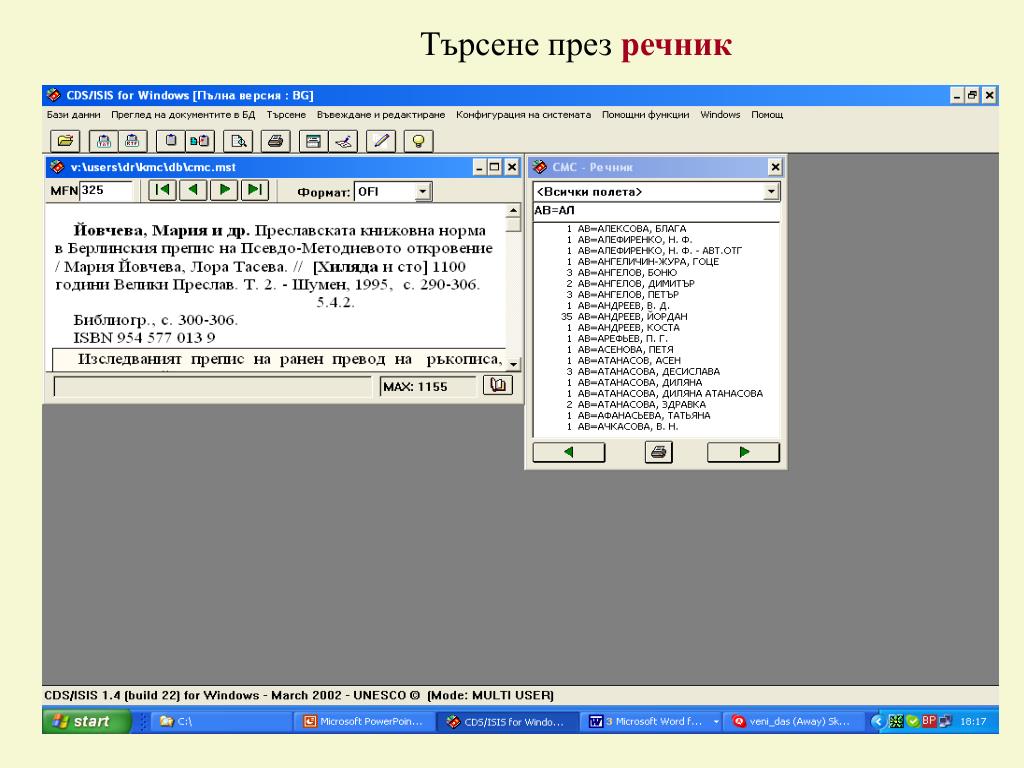The image size is (1024, 768).
Task: Click the light bulb toolbar icon
Action: coord(419,141)
